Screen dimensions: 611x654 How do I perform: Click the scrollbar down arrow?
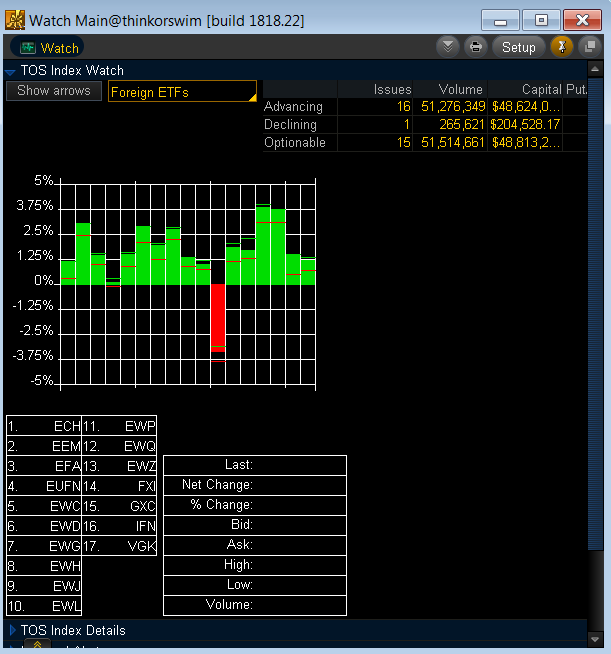[x=595, y=639]
